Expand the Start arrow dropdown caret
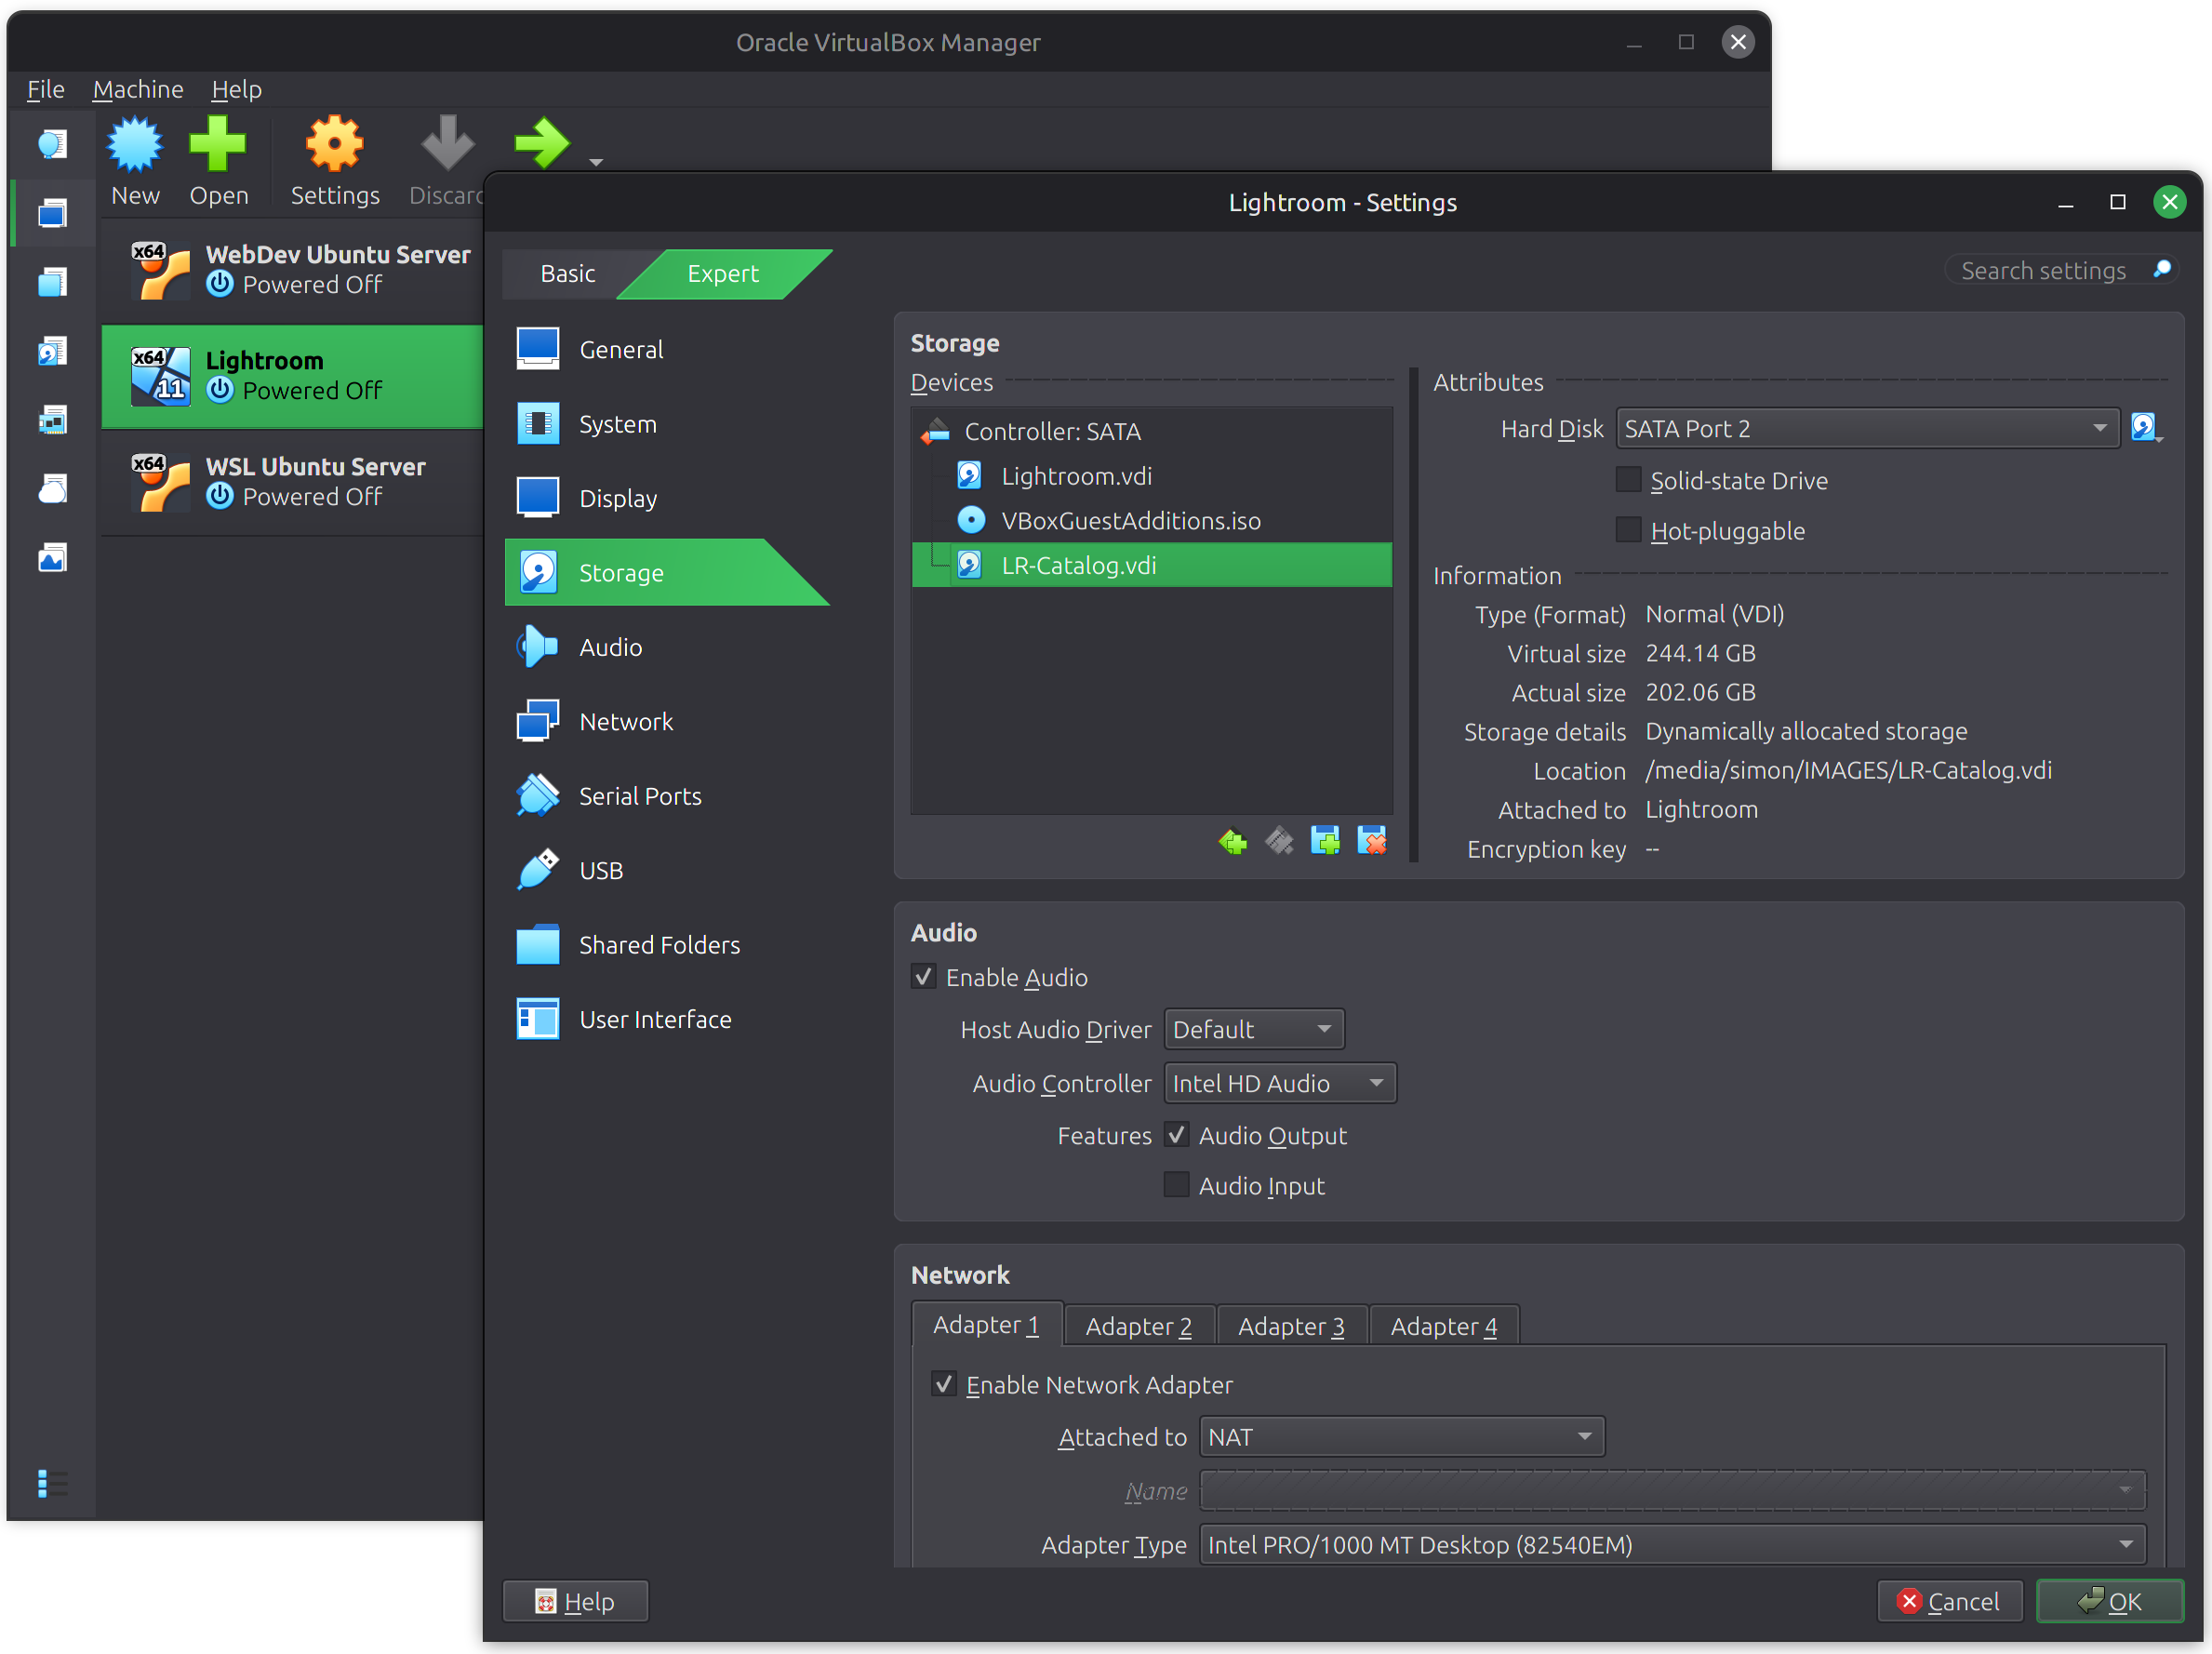2212x1654 pixels. (x=596, y=162)
